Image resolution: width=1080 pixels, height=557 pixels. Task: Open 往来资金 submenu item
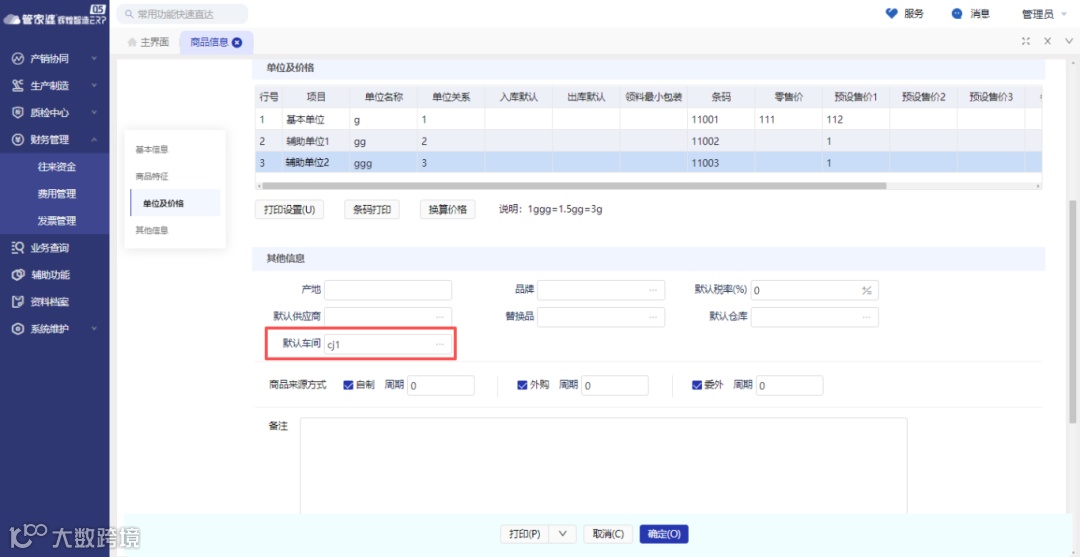(56, 167)
